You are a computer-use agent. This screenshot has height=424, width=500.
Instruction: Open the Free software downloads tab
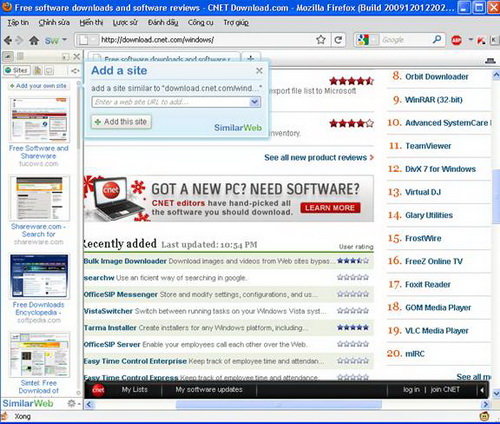[x=164, y=59]
